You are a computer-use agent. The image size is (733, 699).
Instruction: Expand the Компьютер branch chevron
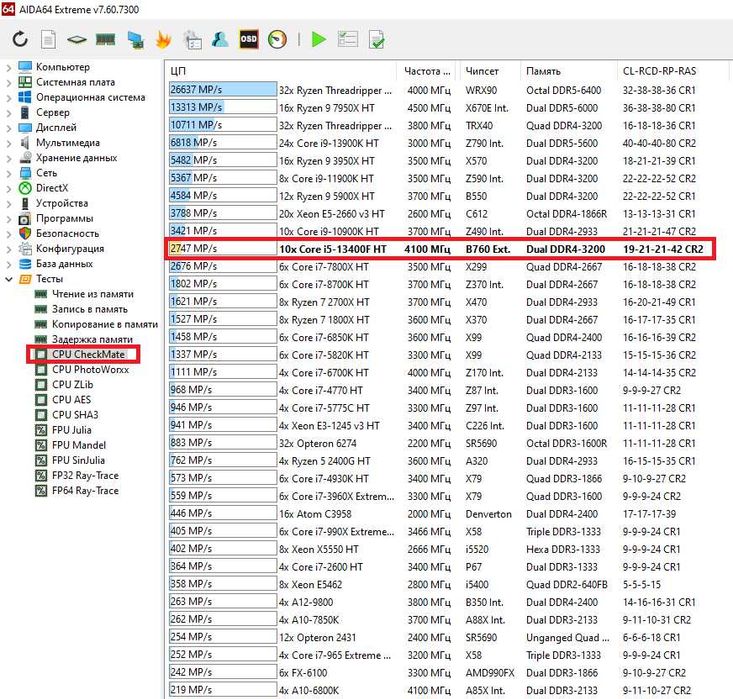pos(8,67)
